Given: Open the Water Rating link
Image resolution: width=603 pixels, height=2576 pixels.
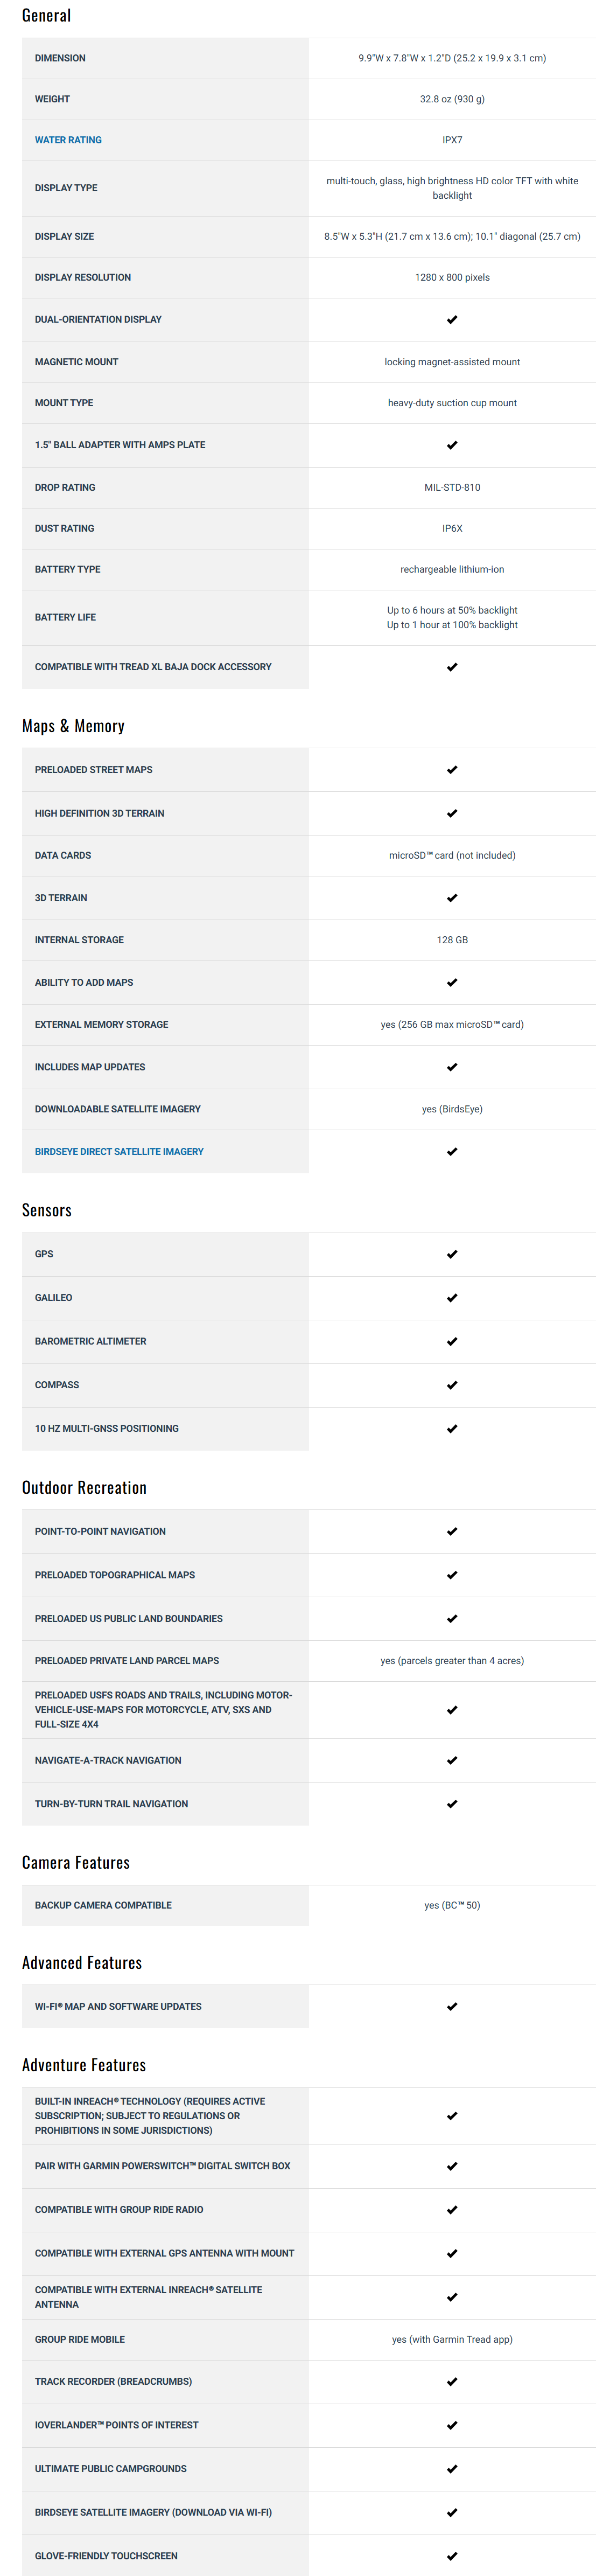Looking at the screenshot, I should (68, 140).
